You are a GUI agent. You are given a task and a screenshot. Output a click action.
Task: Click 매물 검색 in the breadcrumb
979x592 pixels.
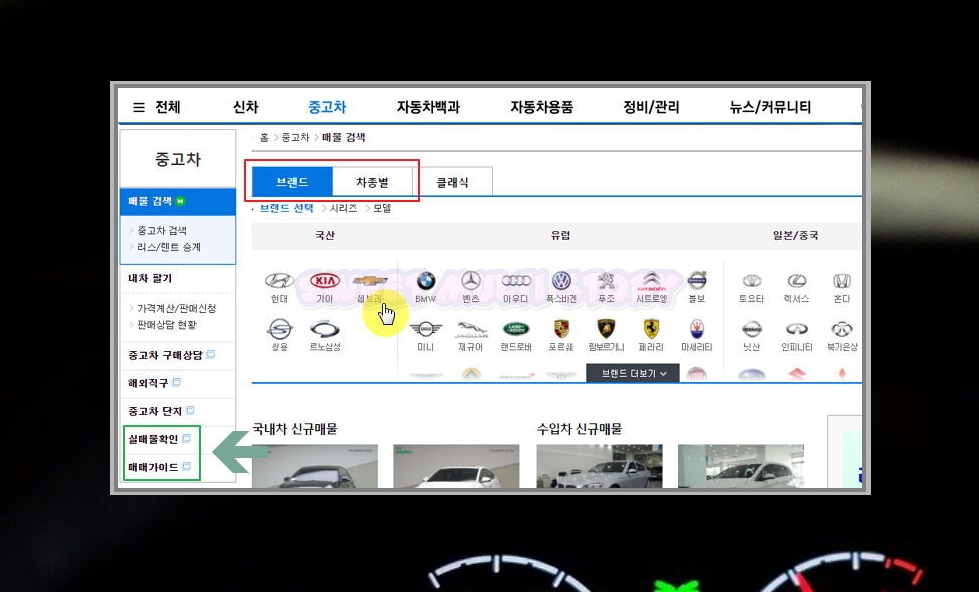tap(343, 137)
